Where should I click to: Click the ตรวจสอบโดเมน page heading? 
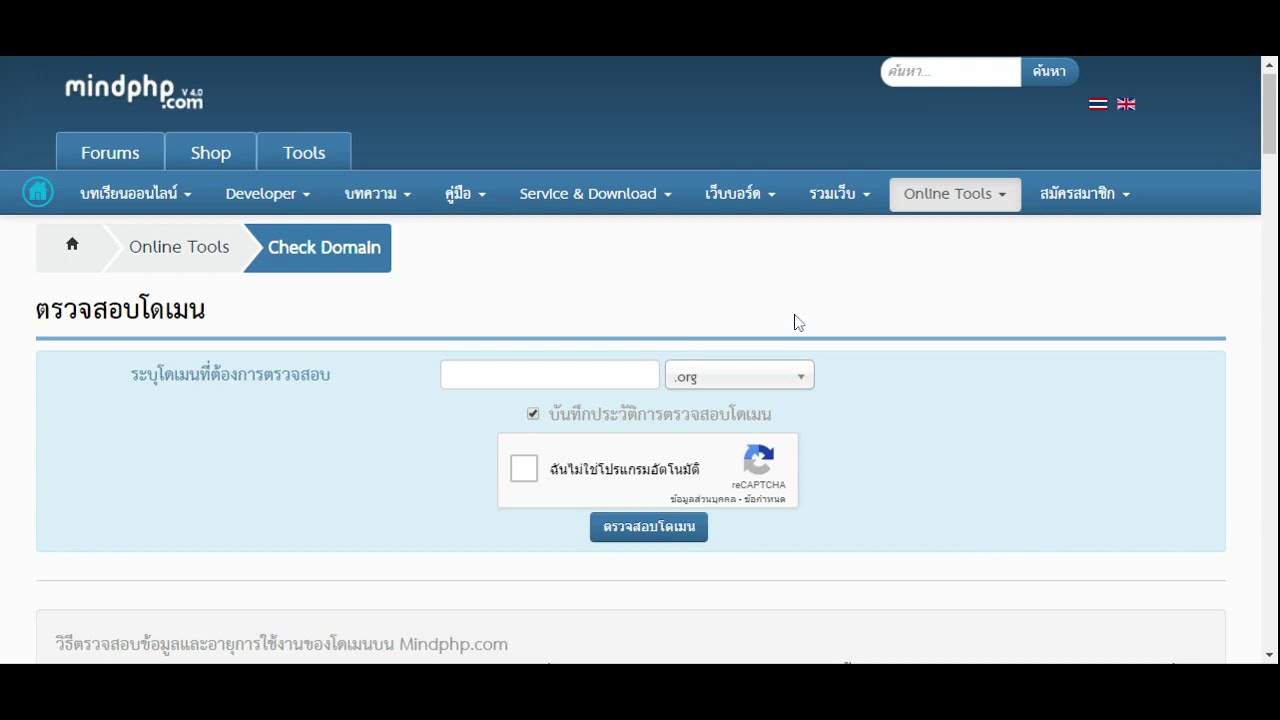[120, 309]
